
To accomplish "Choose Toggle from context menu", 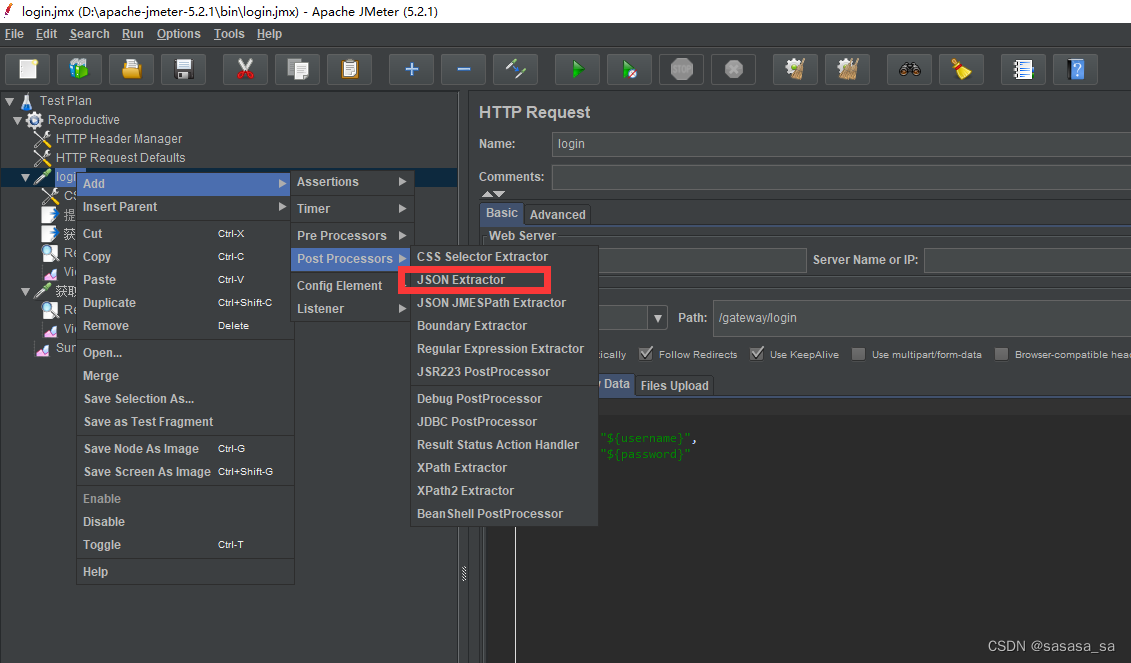I will [x=185, y=545].
